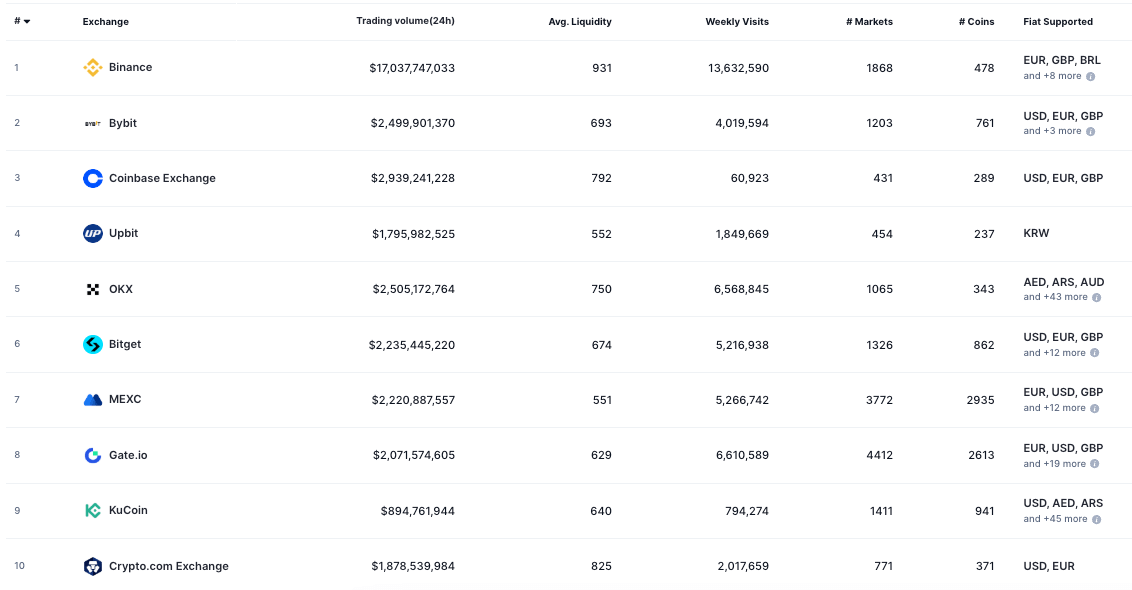1132x590 pixels.
Task: Click the MEXC exchange logo
Action: [92, 399]
